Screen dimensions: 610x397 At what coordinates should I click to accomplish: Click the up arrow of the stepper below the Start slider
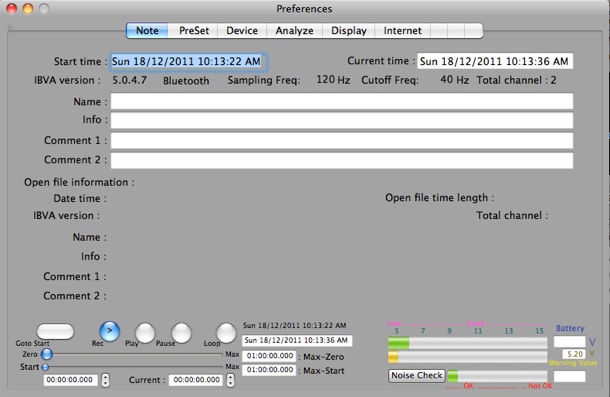[x=105, y=377]
